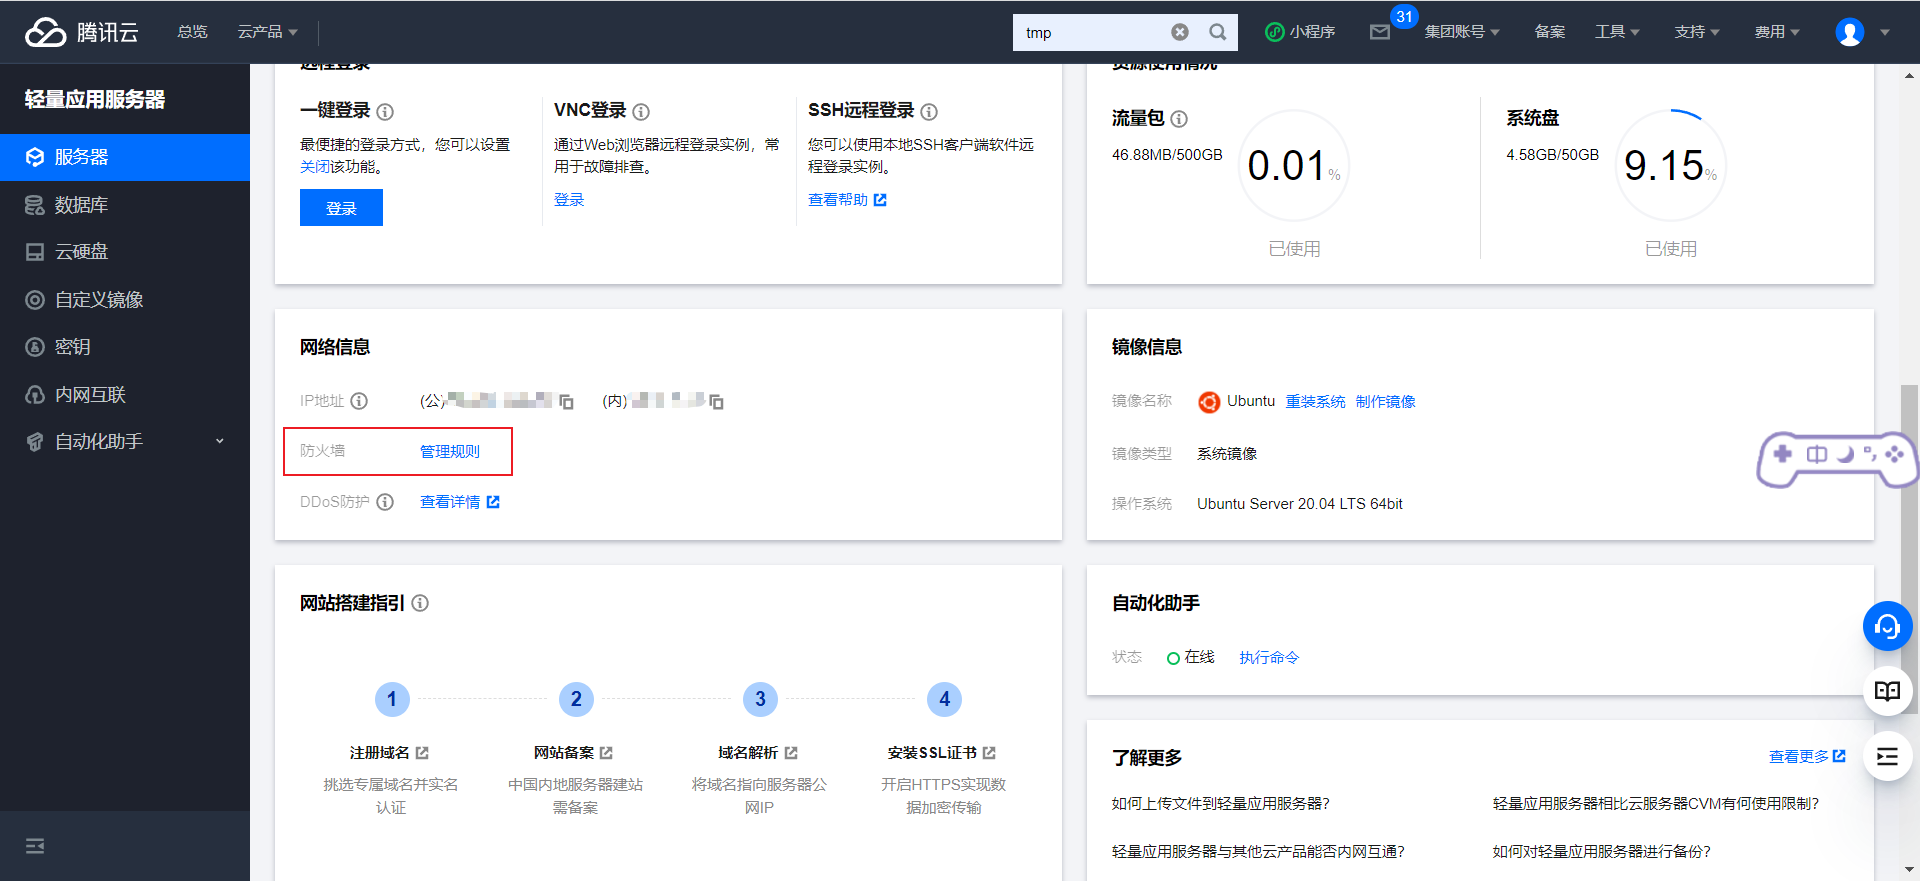The image size is (1920, 881).
Task: Copy the internal IP address
Action: (716, 402)
